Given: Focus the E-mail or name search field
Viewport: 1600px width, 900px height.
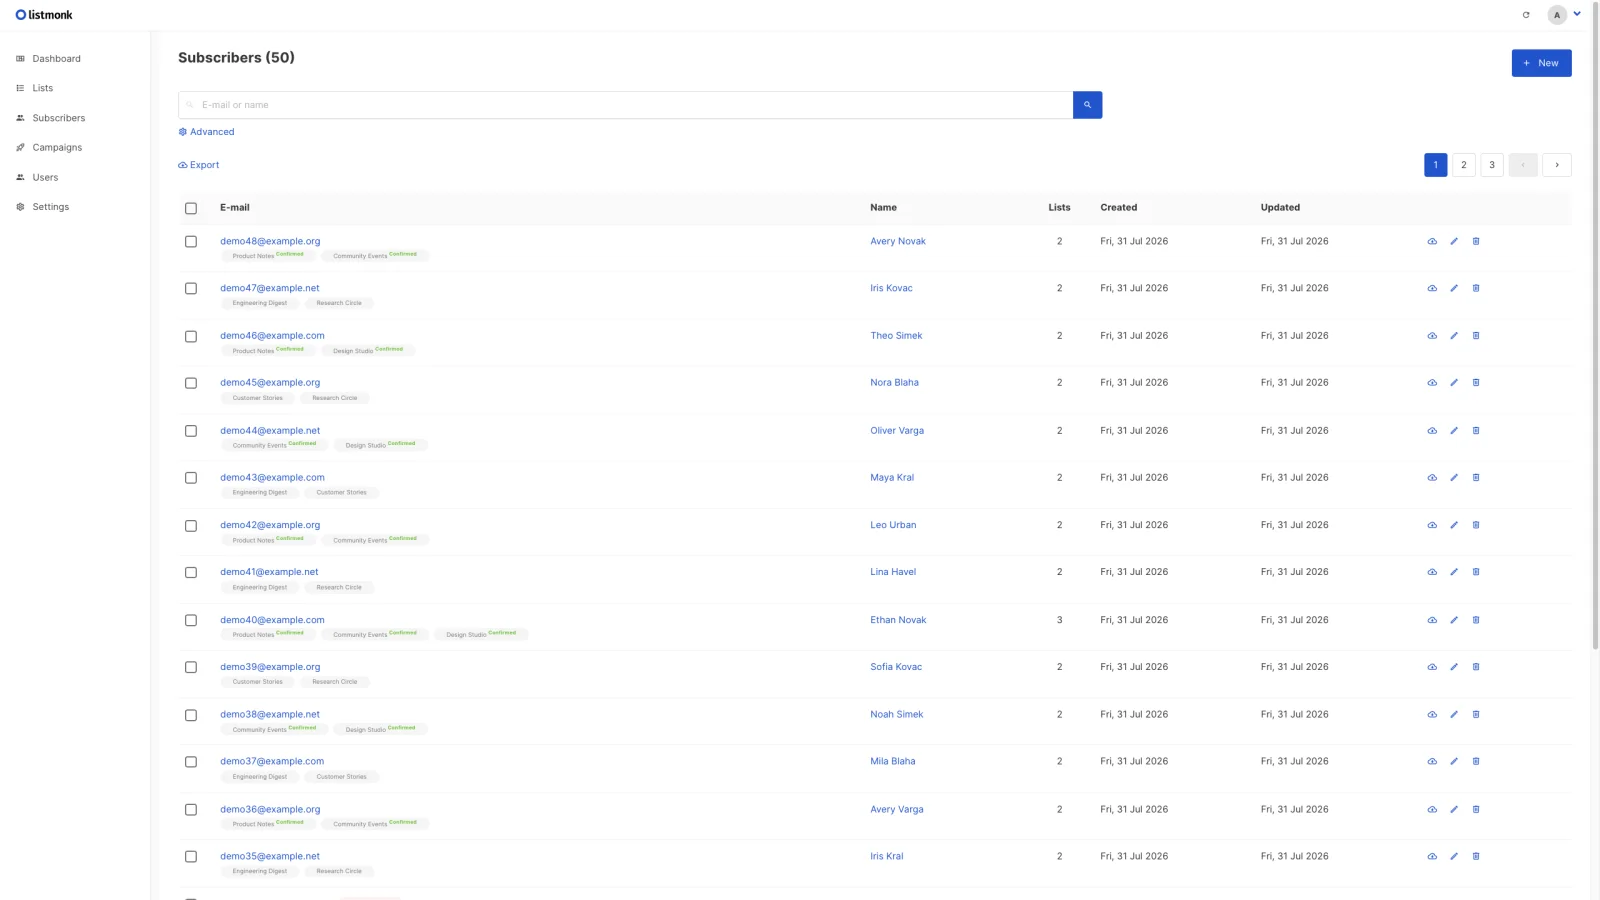Looking at the screenshot, I should coord(625,105).
